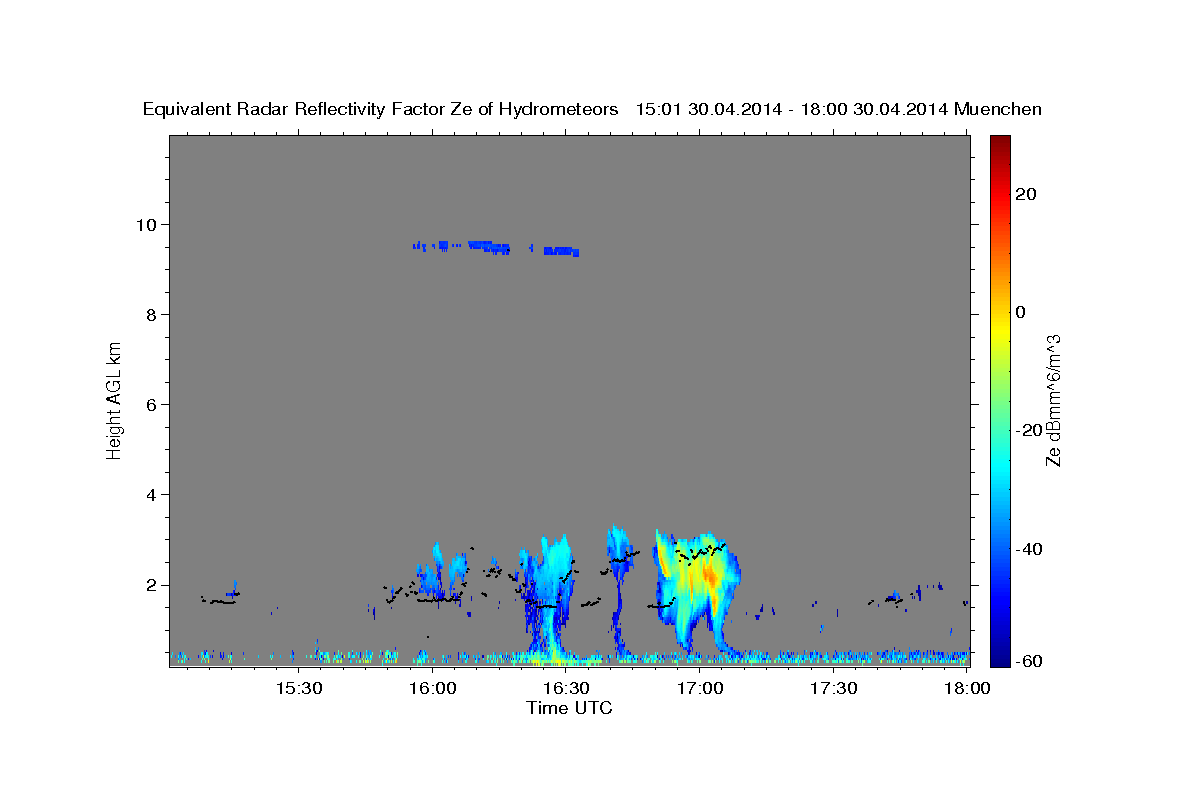Click the dark blue bottom of the colorbar
The height and width of the screenshot is (800, 1200).
999,657
